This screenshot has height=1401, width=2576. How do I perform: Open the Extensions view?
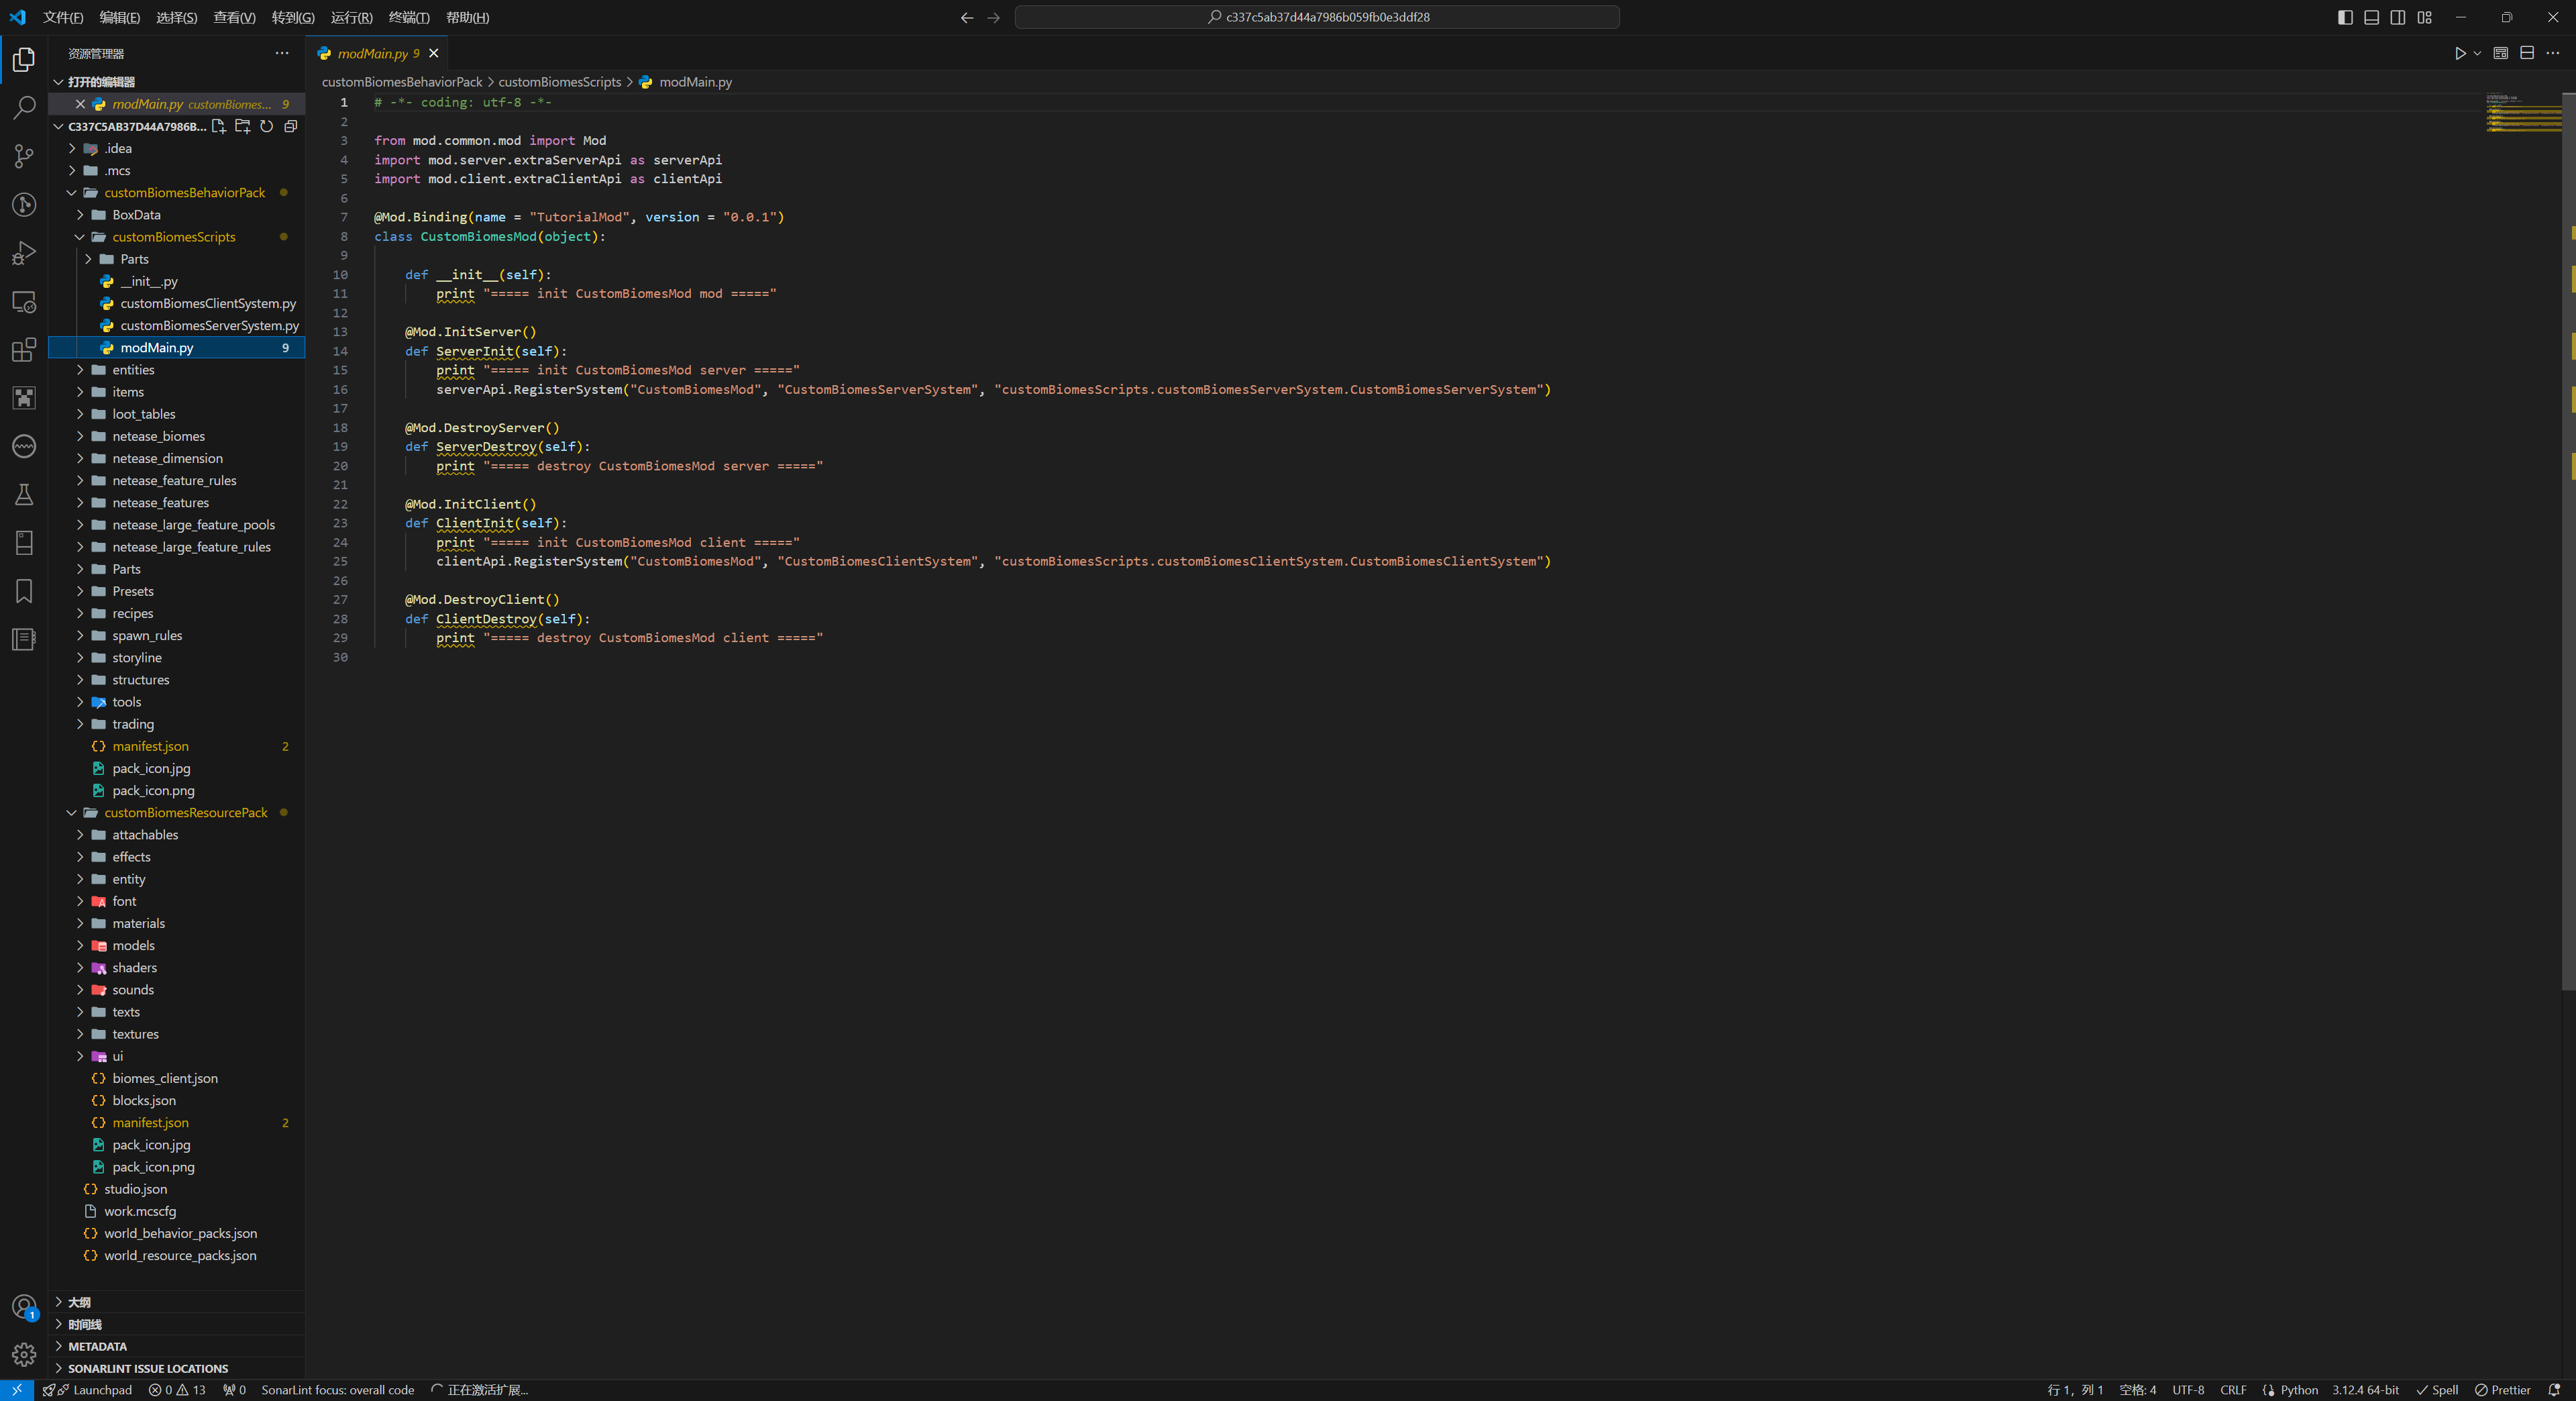pos(24,350)
